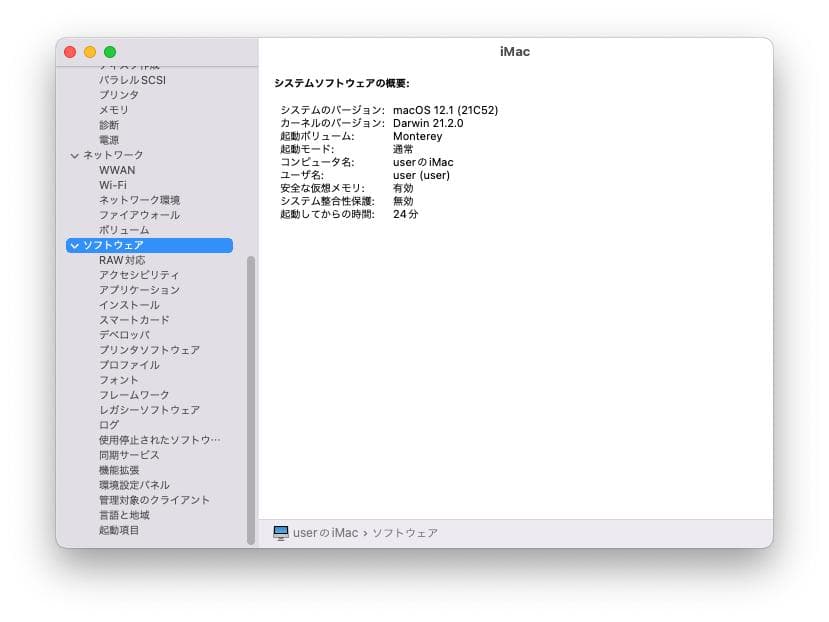Open the ログ section

(105, 425)
